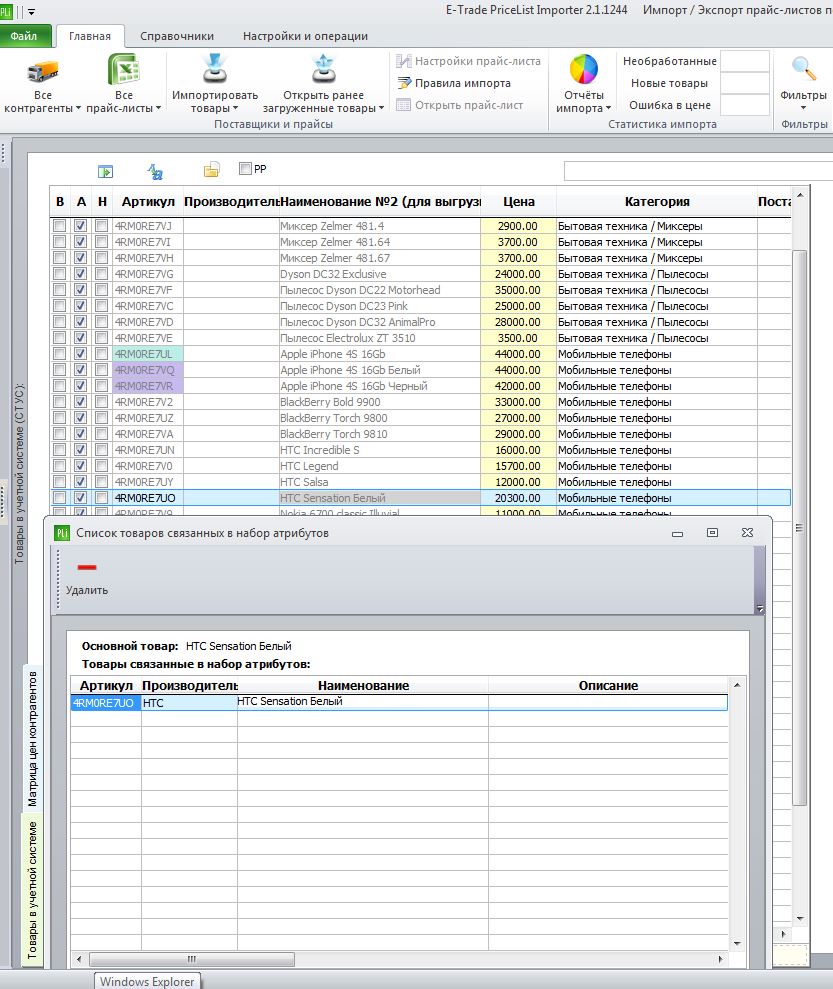Toggle column A checkbox for Dyson DC32 Exclusive
Viewport: 833px width, 989px height.
[80, 274]
